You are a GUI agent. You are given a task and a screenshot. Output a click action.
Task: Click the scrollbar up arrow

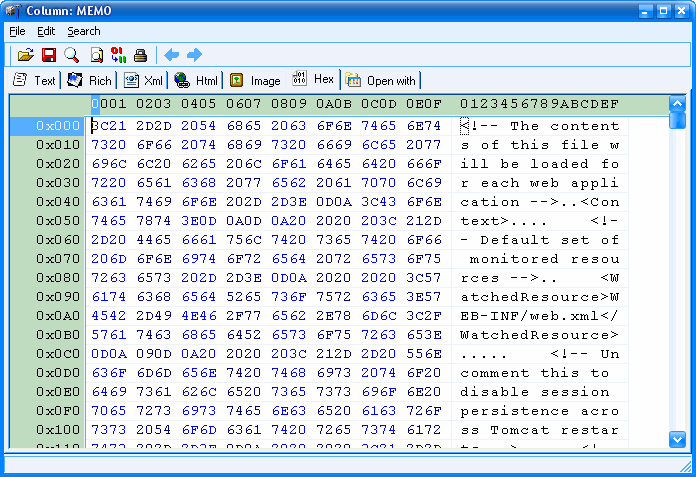[x=677, y=103]
